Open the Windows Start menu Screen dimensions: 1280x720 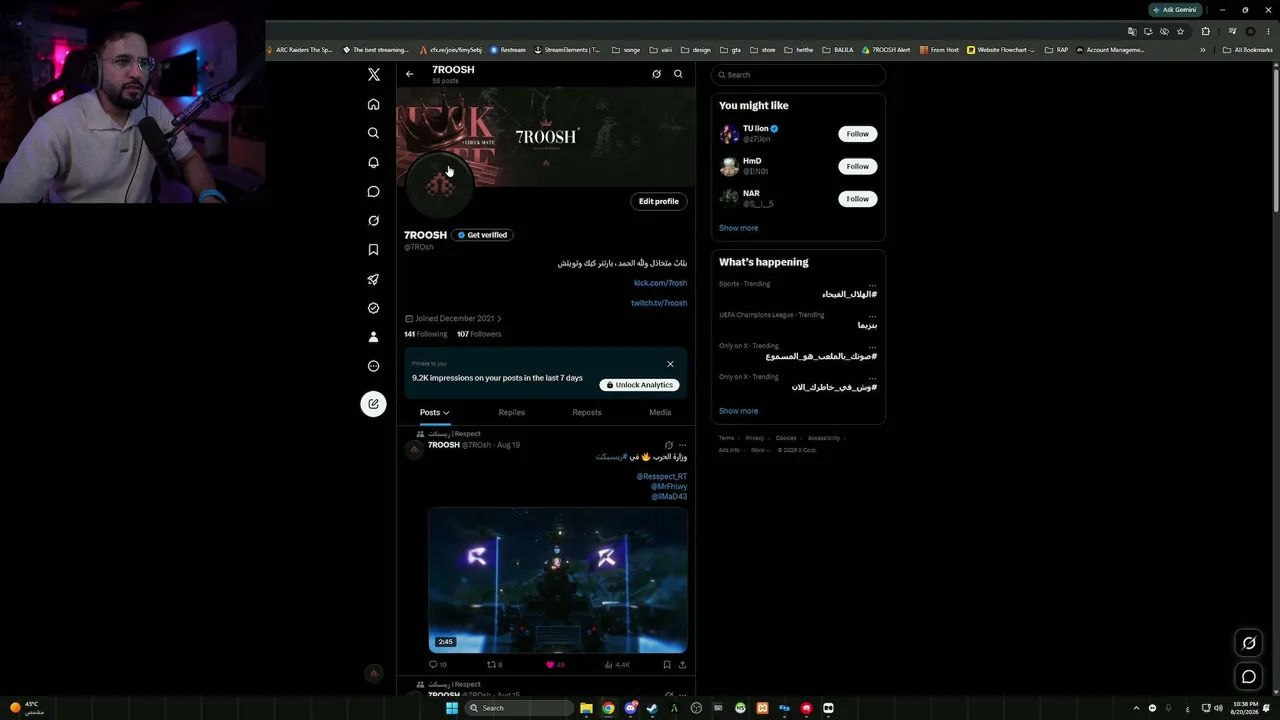pos(452,708)
